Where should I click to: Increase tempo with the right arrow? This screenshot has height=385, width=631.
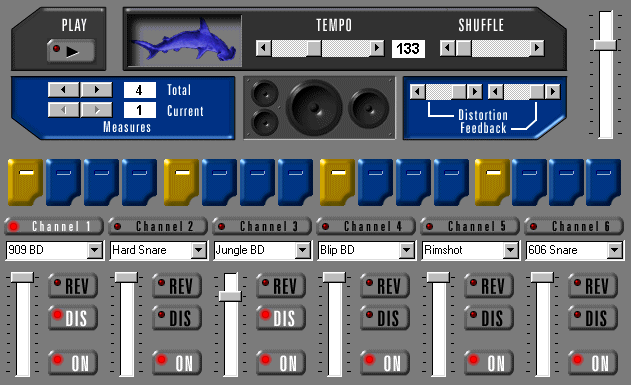click(377, 48)
